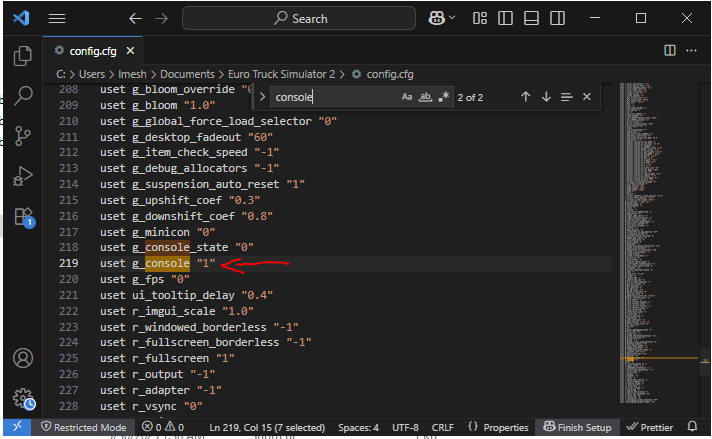Screen dimensions: 712x439
Task: Expand the Toggle Replace chevron in find
Action: pos(262,97)
